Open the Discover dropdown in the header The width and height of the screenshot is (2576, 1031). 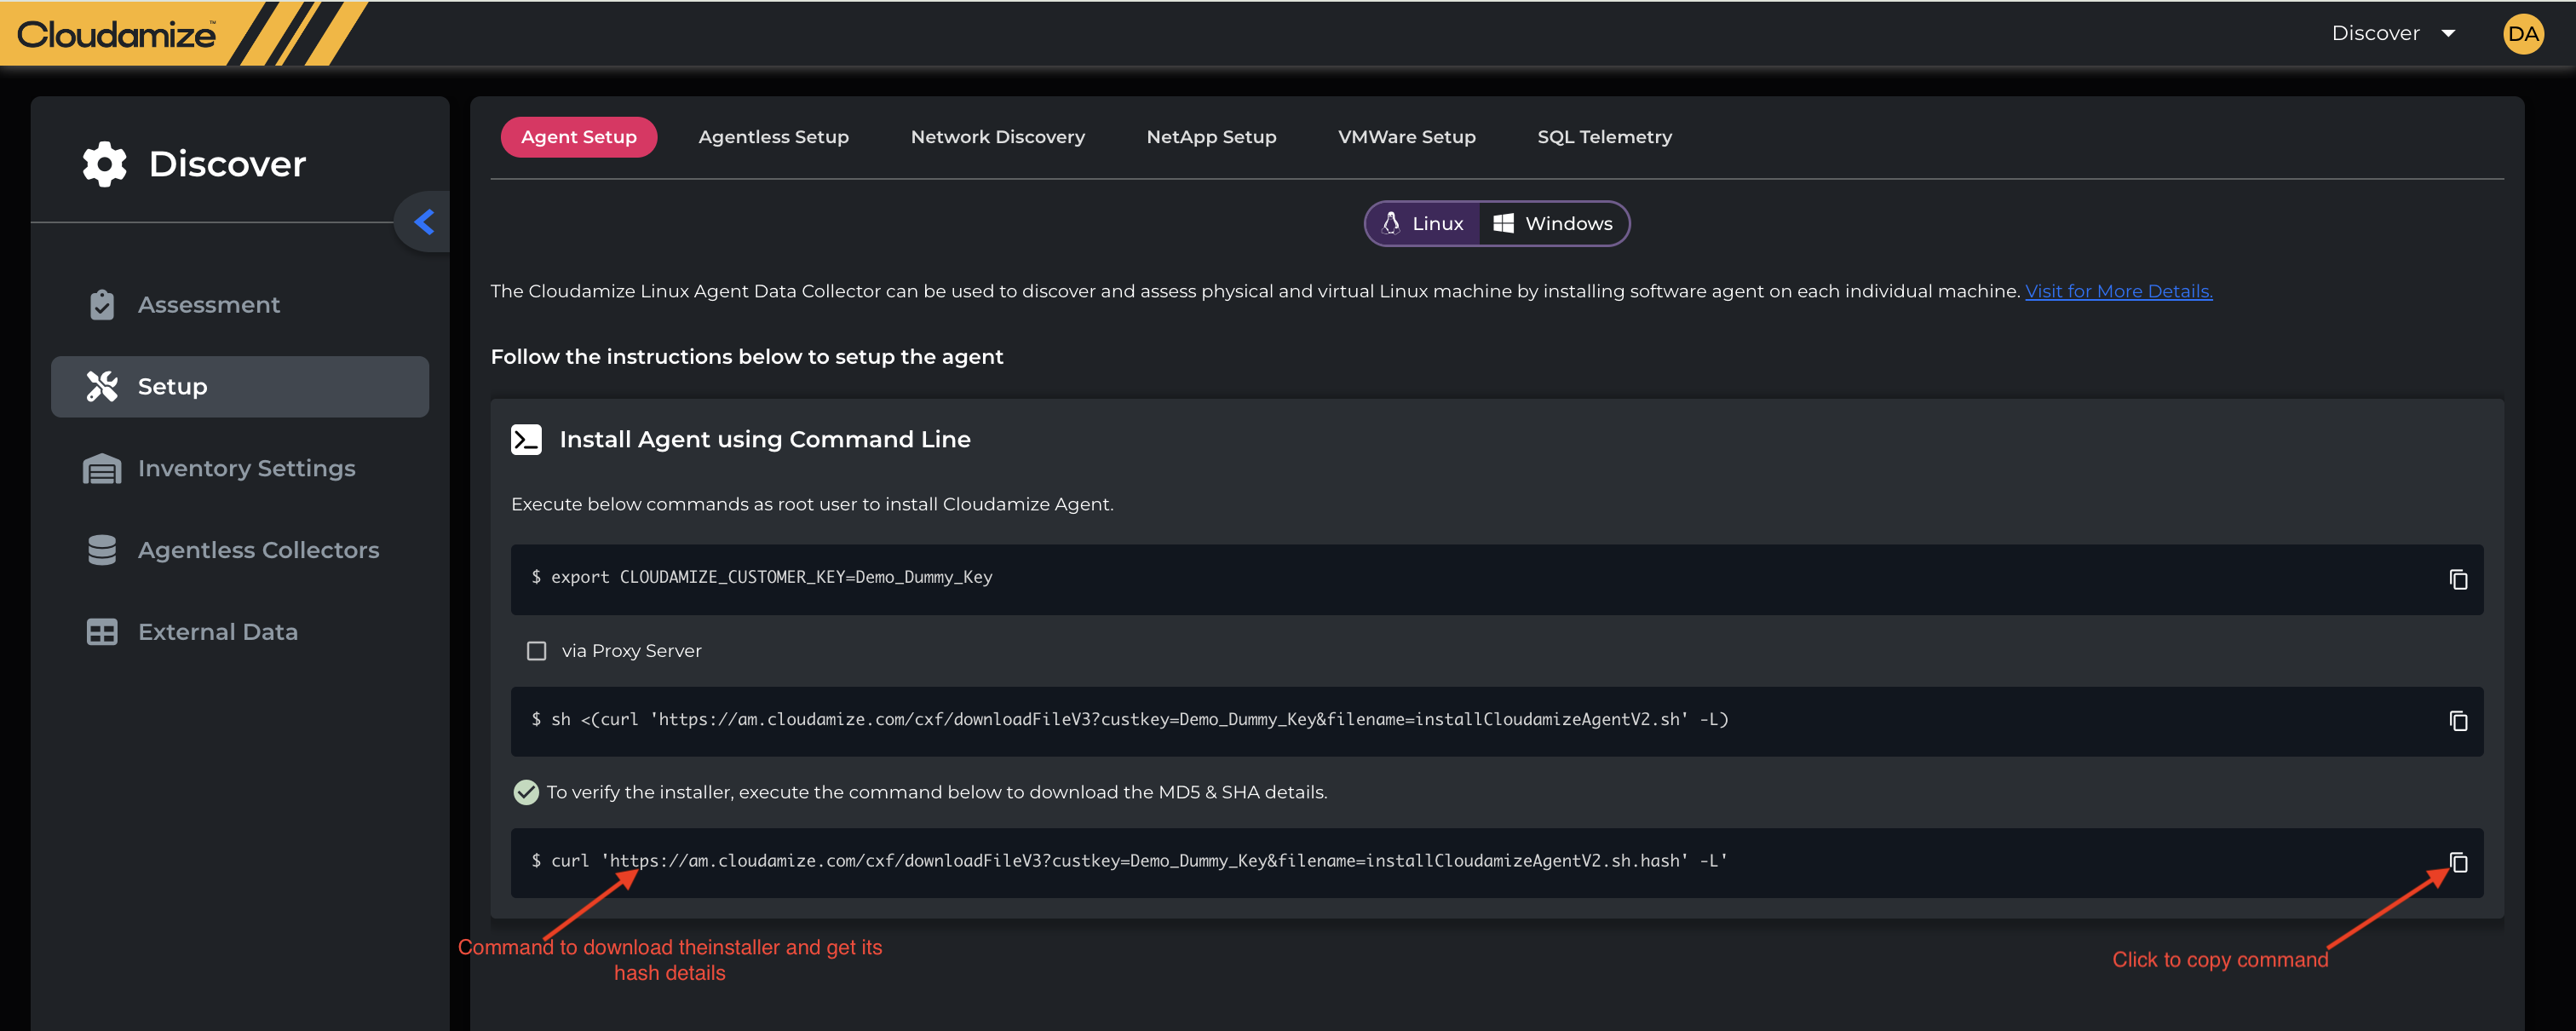tap(2392, 34)
